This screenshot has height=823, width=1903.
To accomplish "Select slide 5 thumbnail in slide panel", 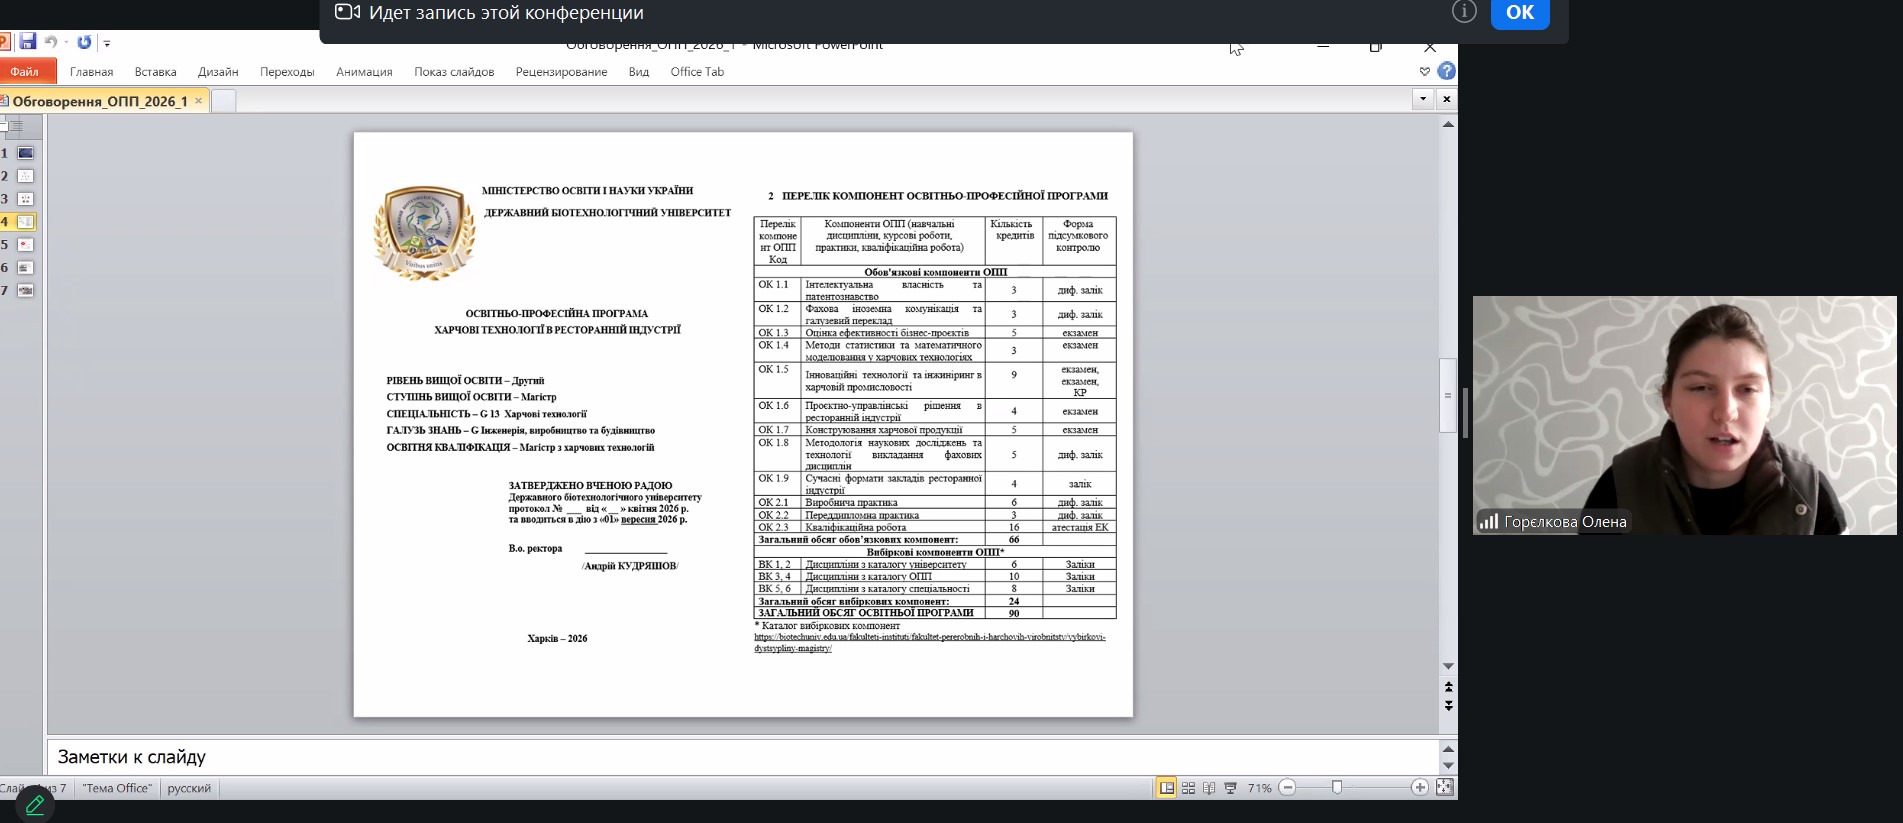I will [25, 245].
